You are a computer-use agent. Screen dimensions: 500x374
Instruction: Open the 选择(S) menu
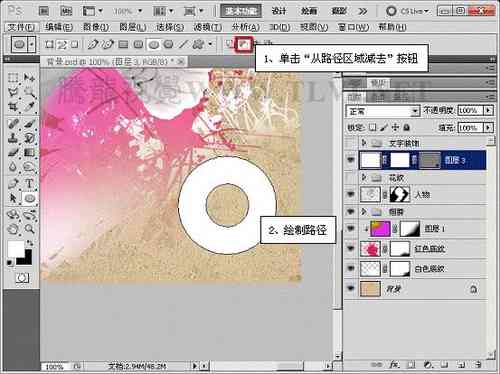pos(170,27)
